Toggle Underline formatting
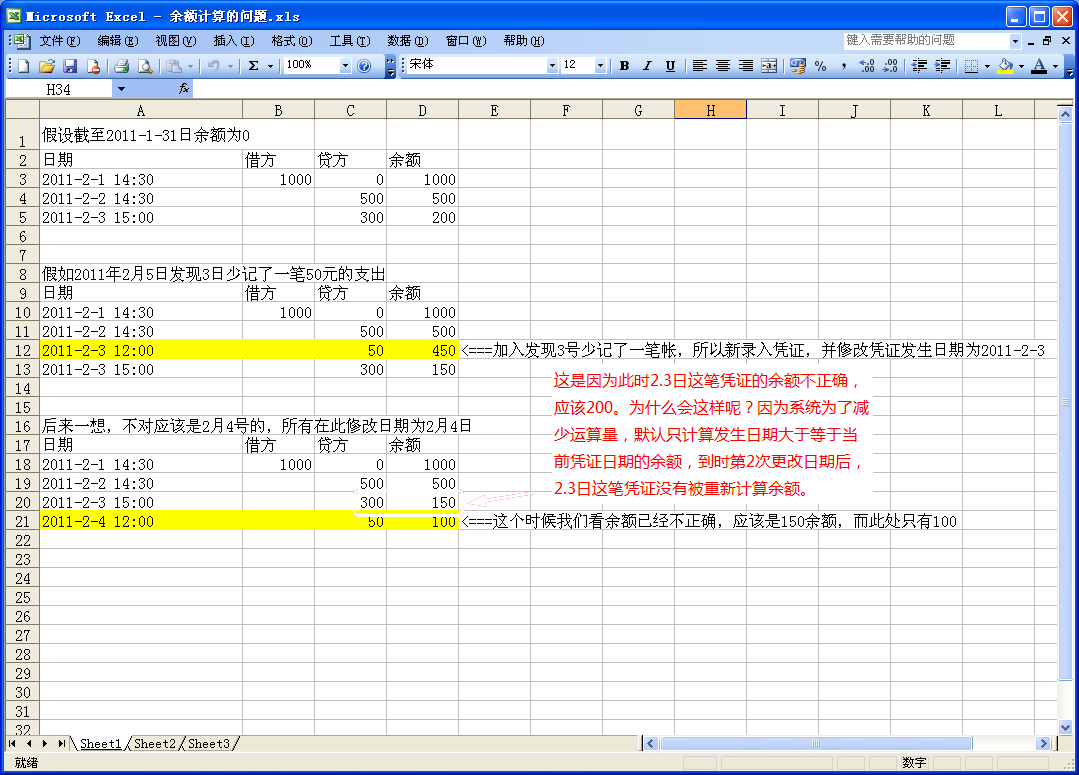The height and width of the screenshot is (775, 1079). (x=670, y=66)
